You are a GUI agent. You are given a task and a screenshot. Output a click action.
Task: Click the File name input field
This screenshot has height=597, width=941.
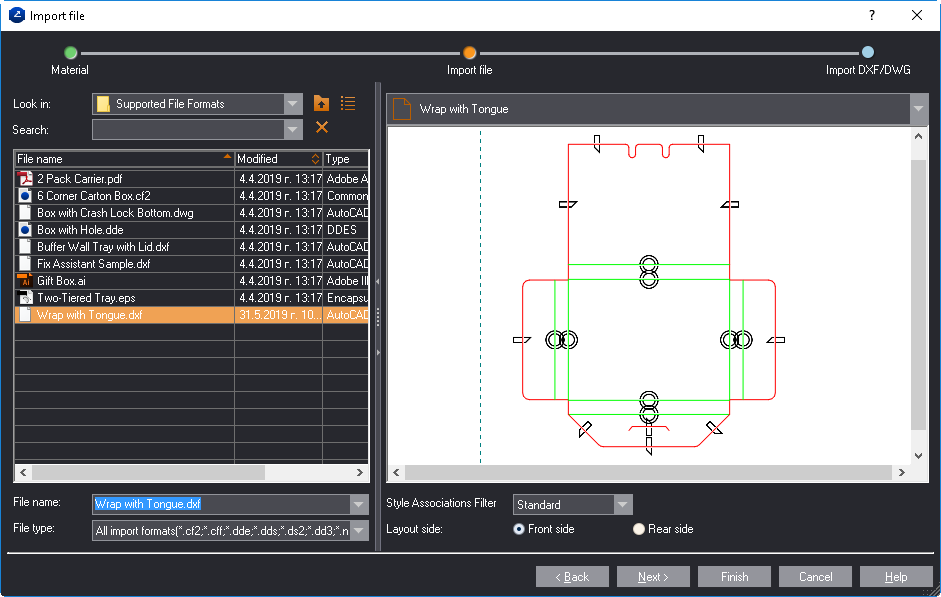coord(220,504)
